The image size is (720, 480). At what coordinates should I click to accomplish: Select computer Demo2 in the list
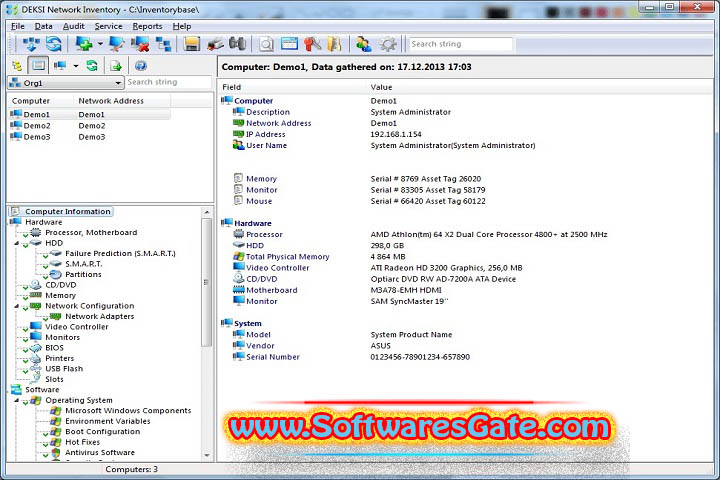(x=90, y=125)
